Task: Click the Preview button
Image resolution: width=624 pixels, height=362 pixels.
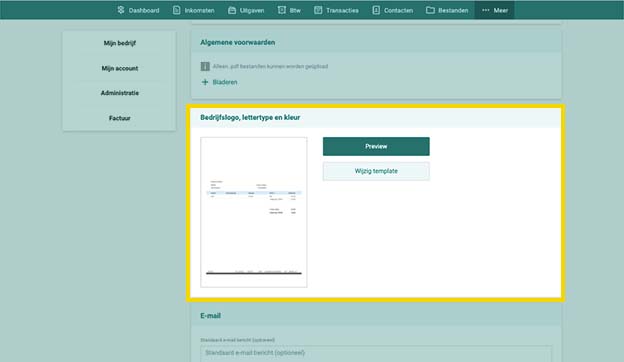Action: pos(376,146)
